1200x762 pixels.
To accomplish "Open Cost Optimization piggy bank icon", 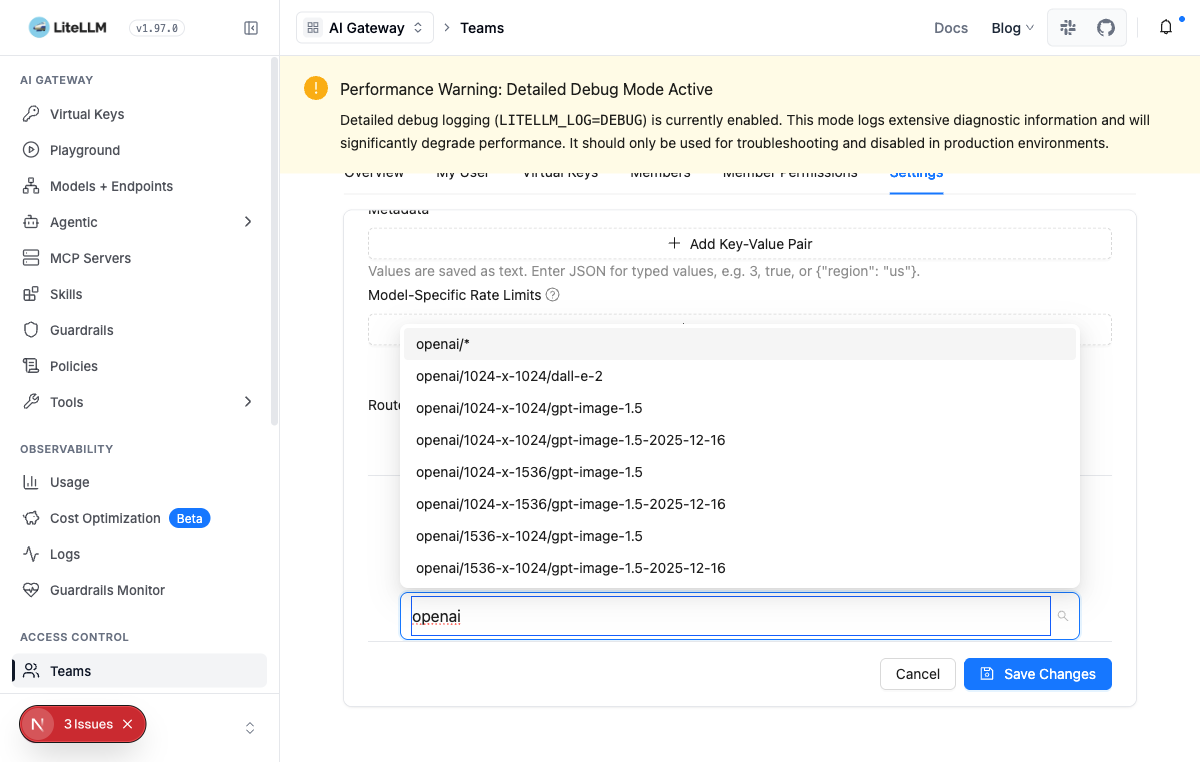I will [31, 518].
